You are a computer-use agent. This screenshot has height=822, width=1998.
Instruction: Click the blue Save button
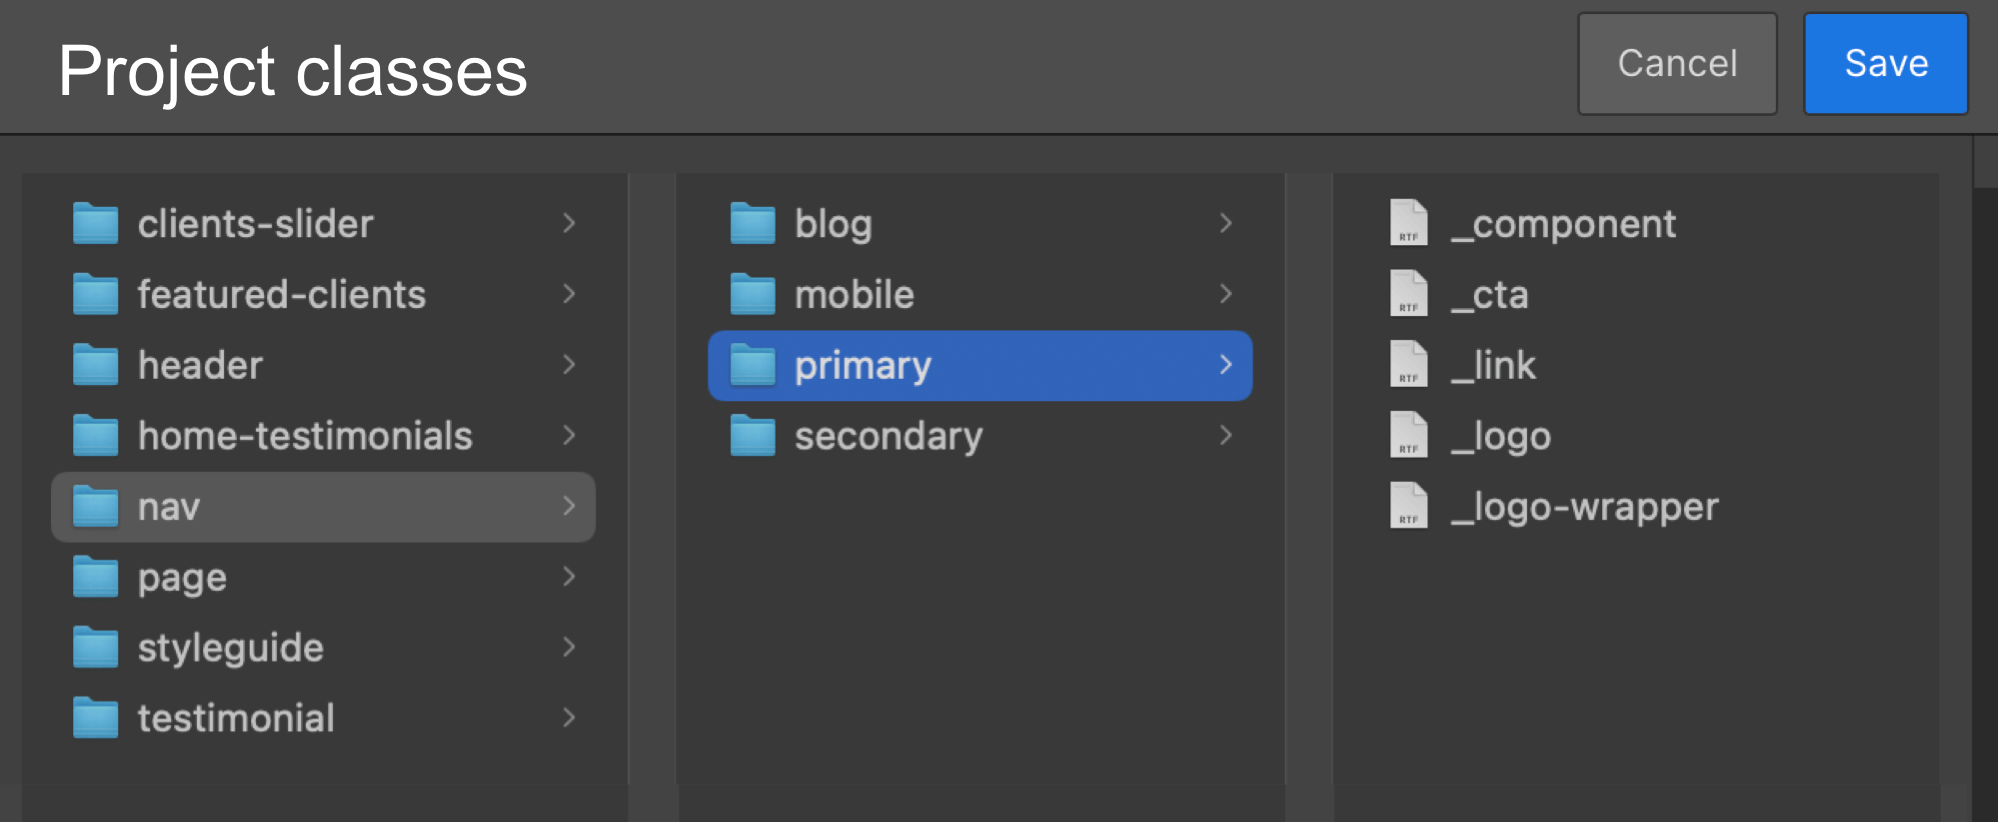pyautogui.click(x=1886, y=64)
